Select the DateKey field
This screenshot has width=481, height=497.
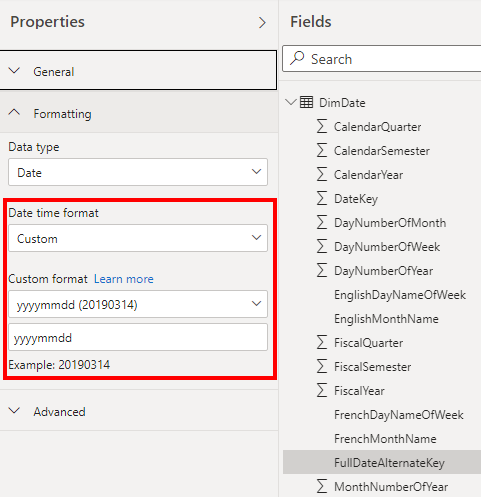point(356,199)
